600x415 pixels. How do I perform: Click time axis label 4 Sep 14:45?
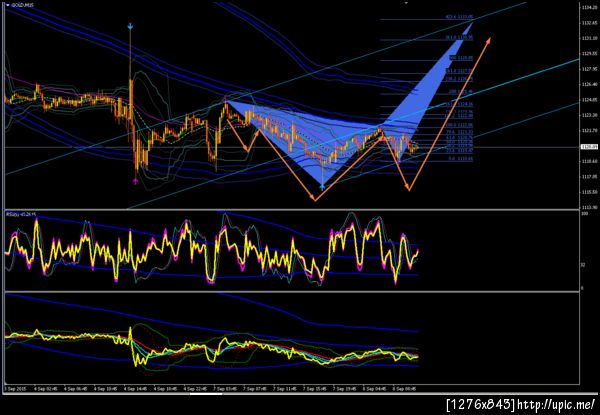pos(137,389)
